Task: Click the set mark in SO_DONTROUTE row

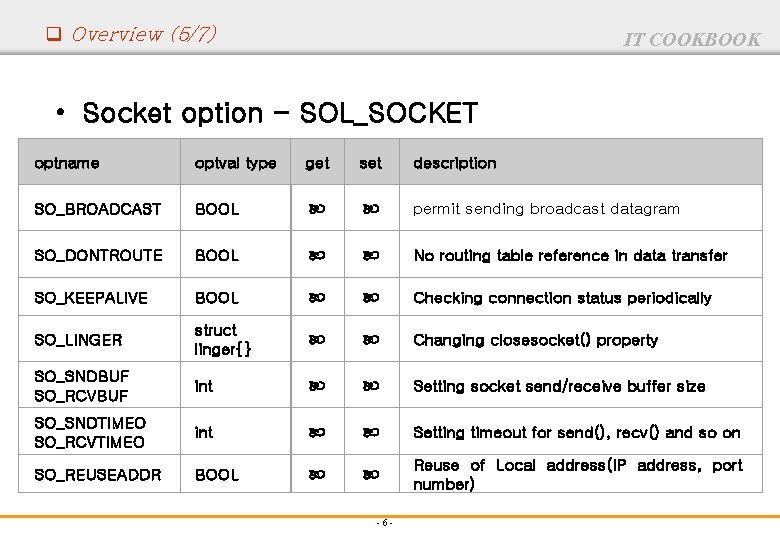Action: [x=371, y=256]
